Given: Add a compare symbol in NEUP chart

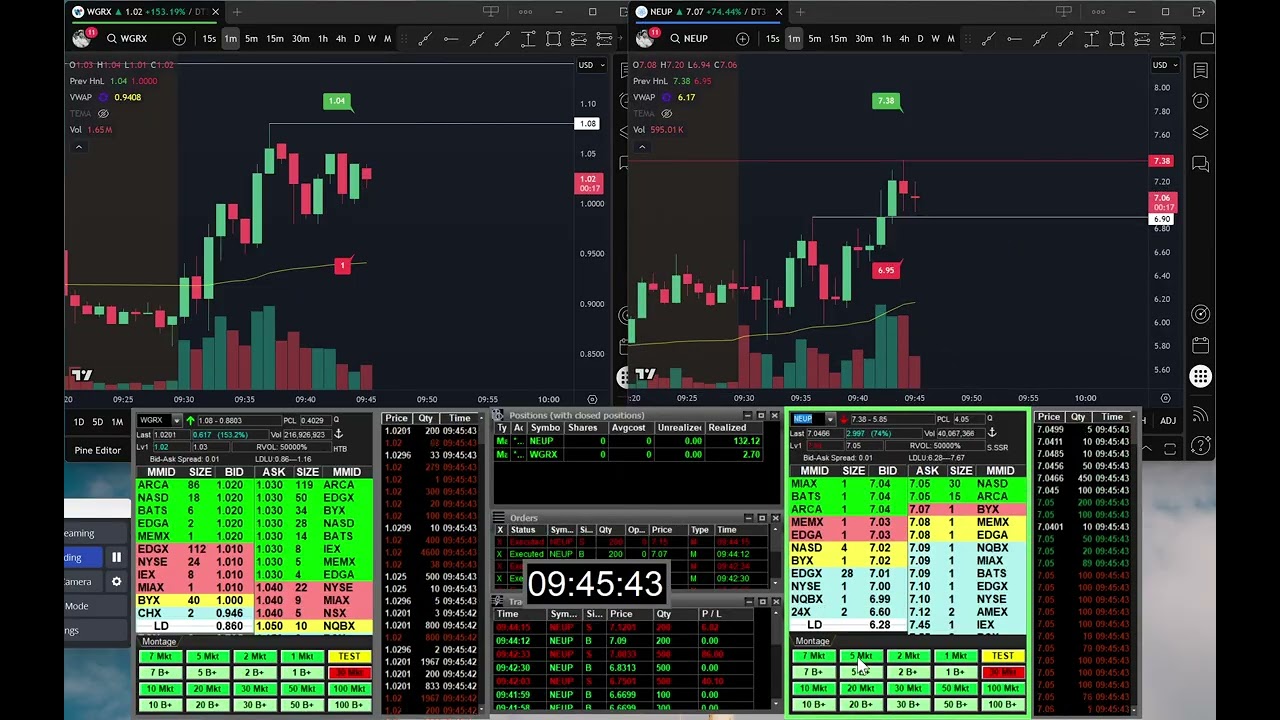Looking at the screenshot, I should pyautogui.click(x=742, y=39).
